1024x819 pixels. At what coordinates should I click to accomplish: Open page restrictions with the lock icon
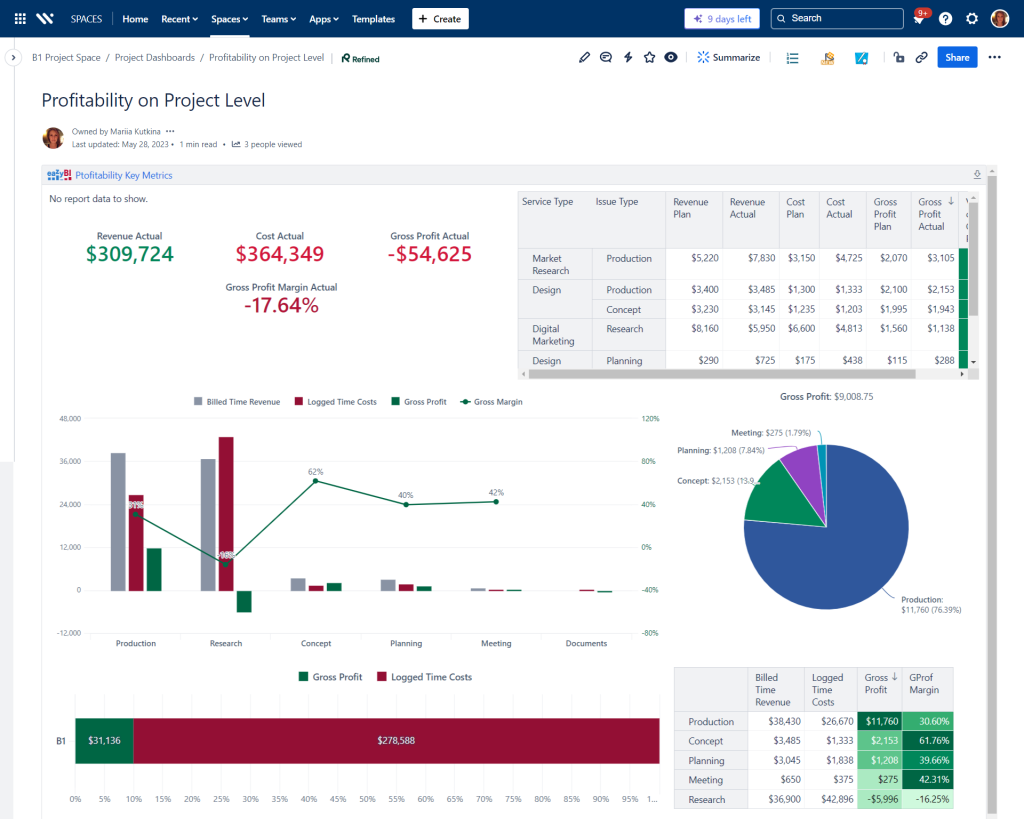pyautogui.click(x=899, y=57)
